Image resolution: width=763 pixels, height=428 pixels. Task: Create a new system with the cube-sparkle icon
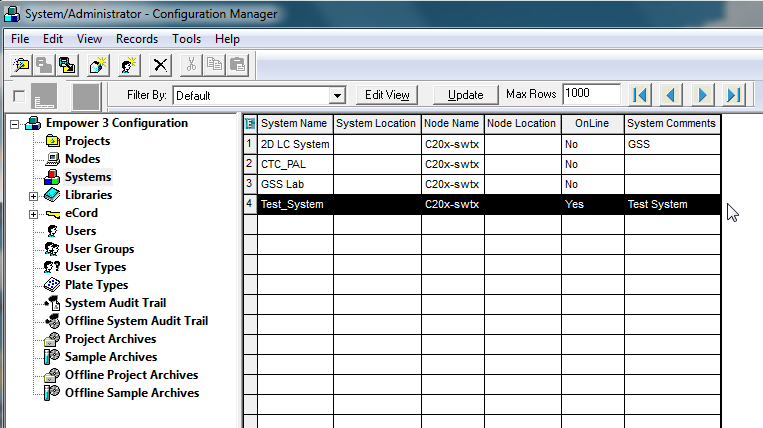[x=98, y=65]
